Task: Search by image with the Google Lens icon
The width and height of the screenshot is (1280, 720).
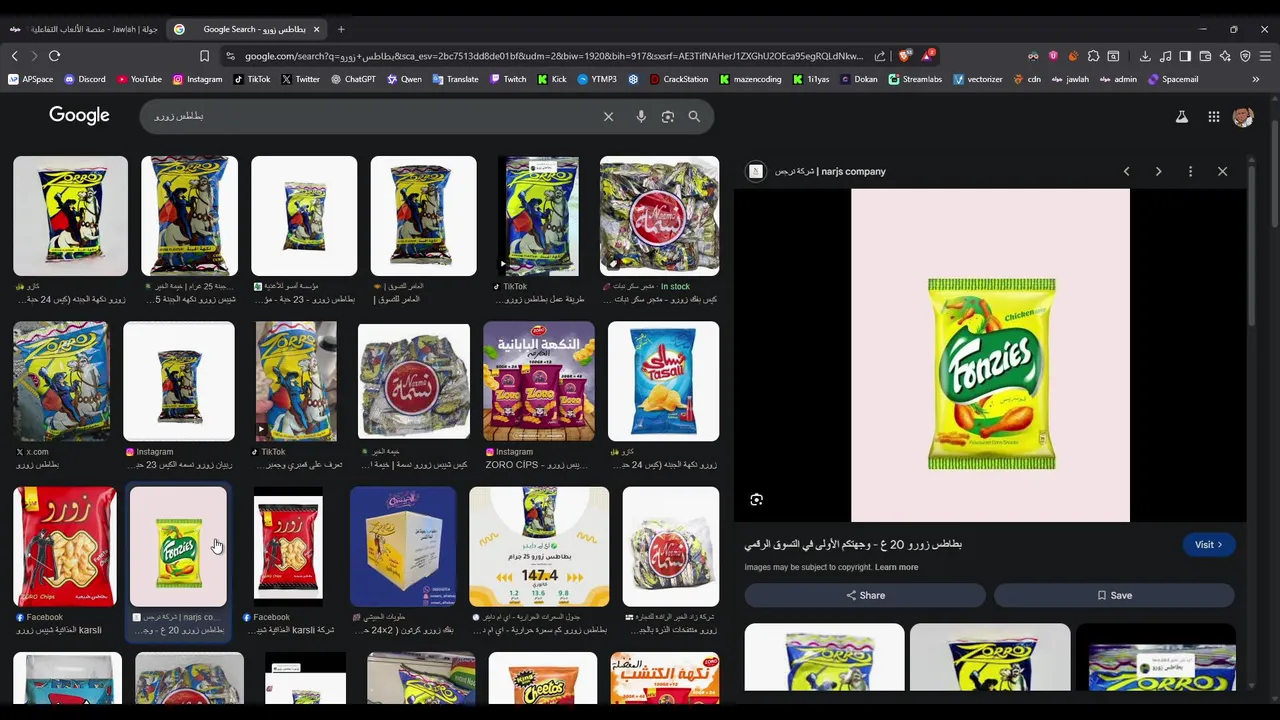Action: [668, 117]
